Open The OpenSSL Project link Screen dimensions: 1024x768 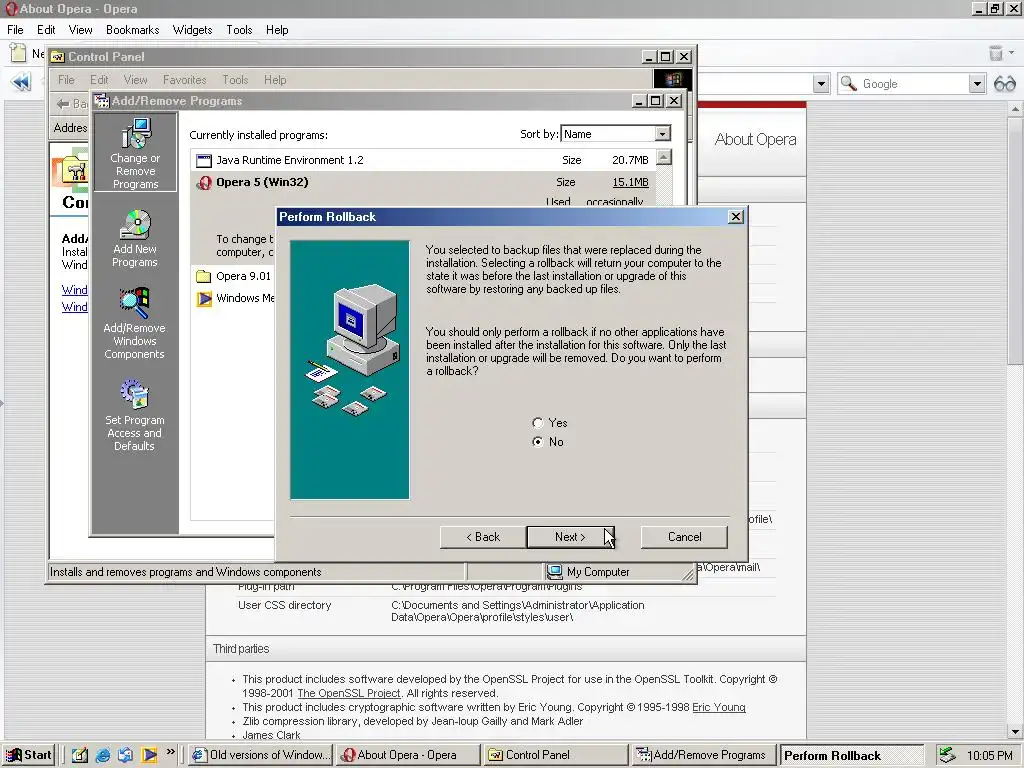pyautogui.click(x=349, y=694)
